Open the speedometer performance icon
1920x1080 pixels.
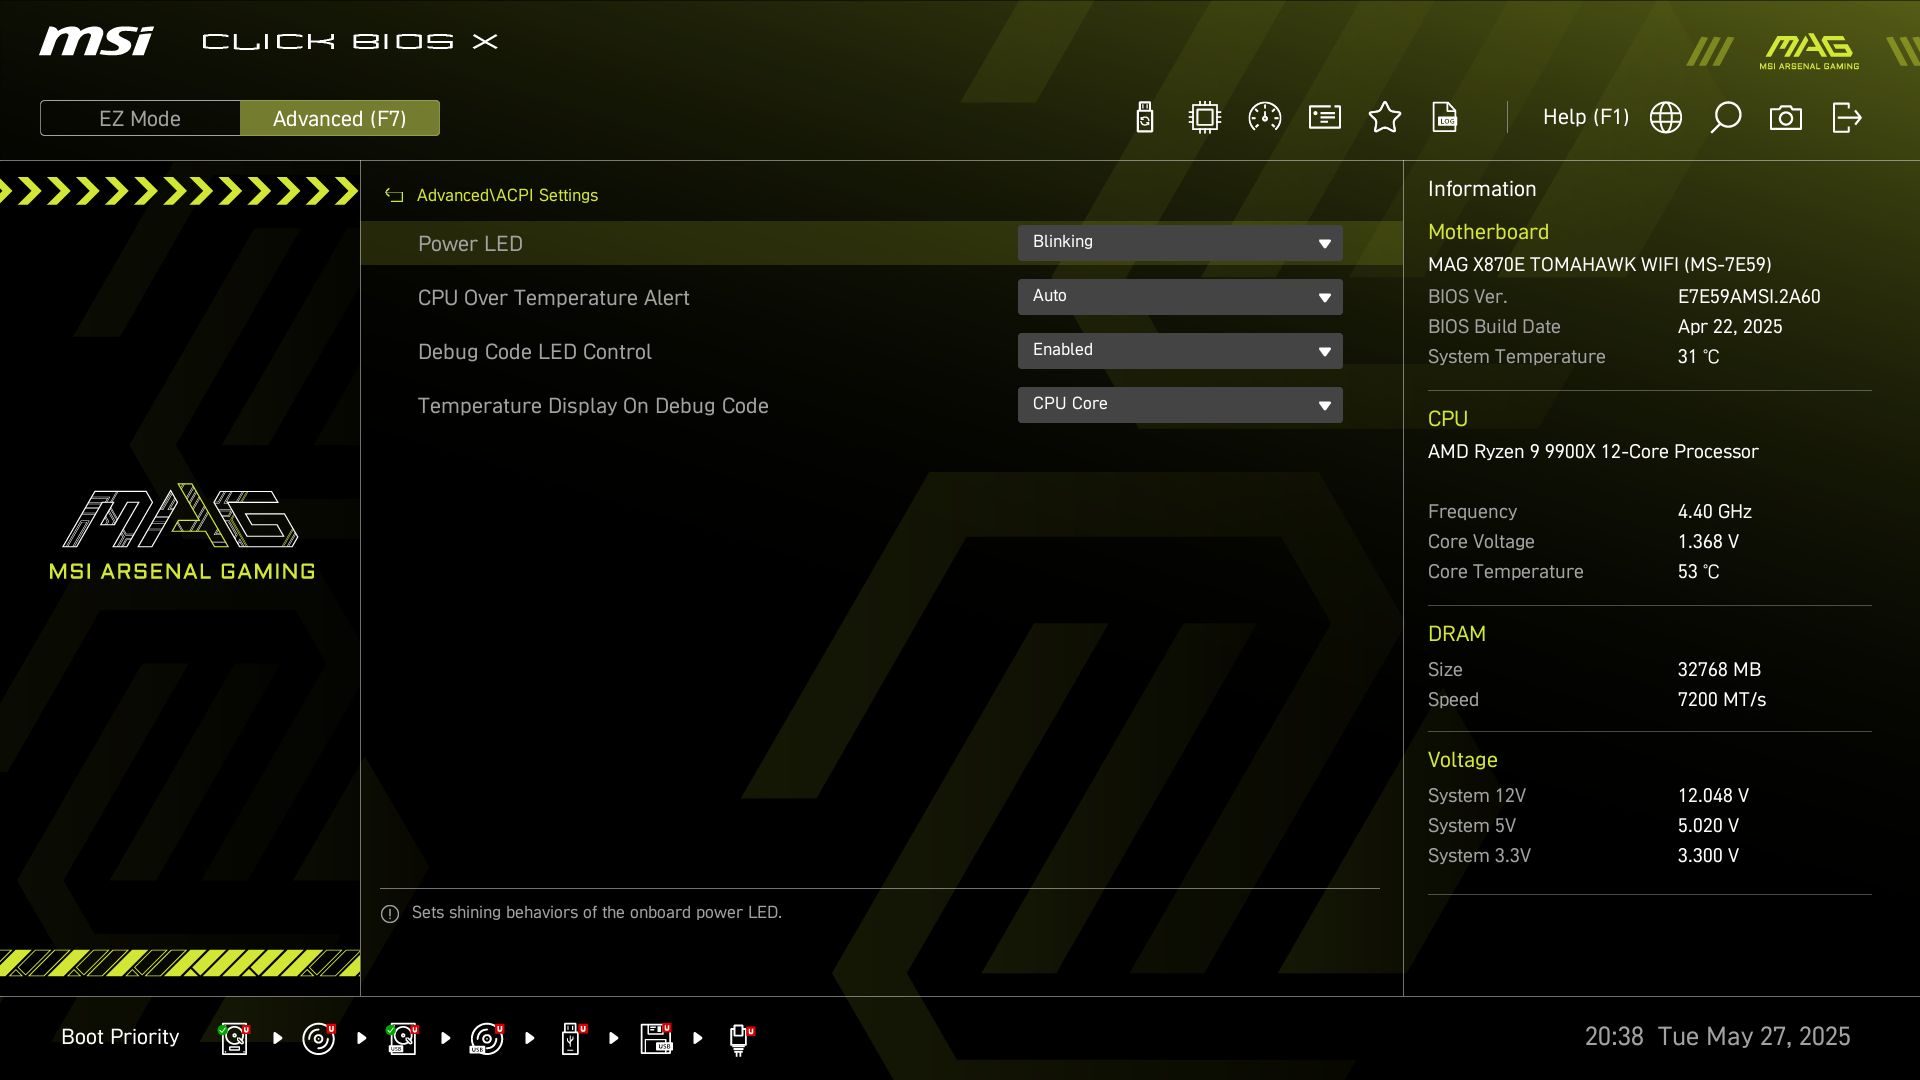pos(1265,118)
